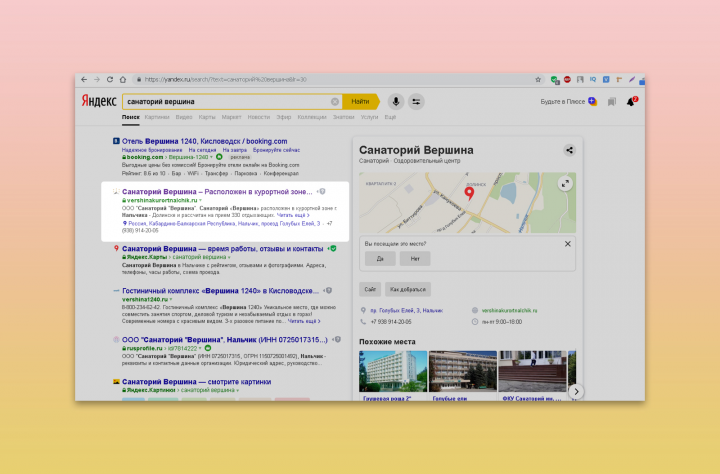Expand the vershina1240.ru URL dropdown arrow
This screenshot has height=474, width=720.
click(171, 299)
